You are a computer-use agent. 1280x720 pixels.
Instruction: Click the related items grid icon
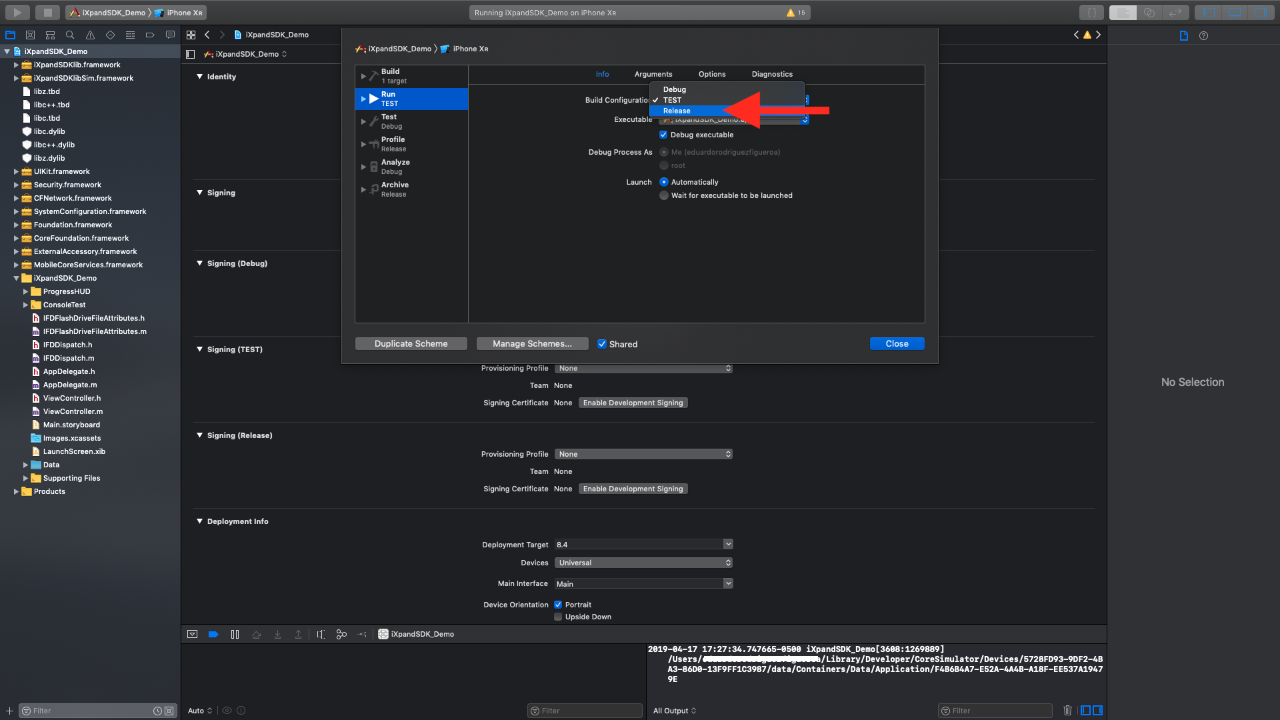point(191,34)
